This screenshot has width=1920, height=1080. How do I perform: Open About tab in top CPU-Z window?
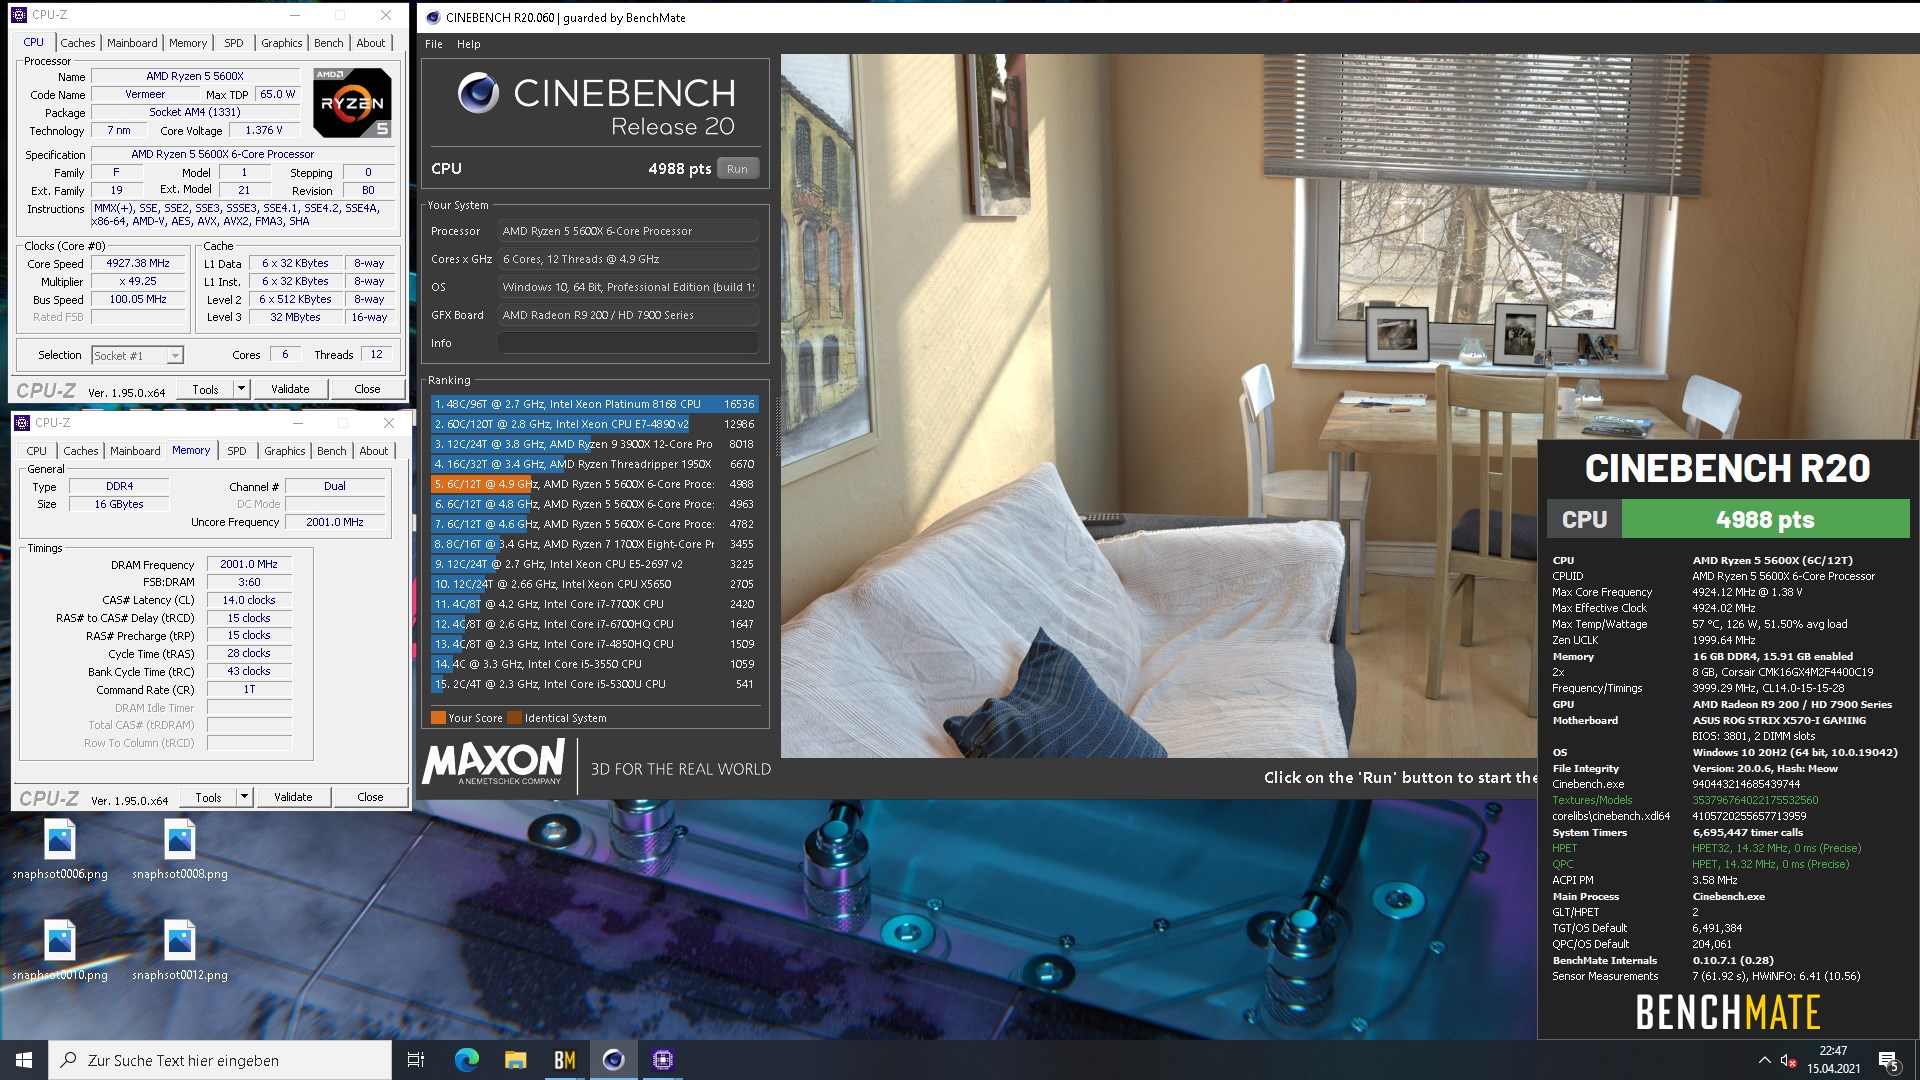[370, 43]
